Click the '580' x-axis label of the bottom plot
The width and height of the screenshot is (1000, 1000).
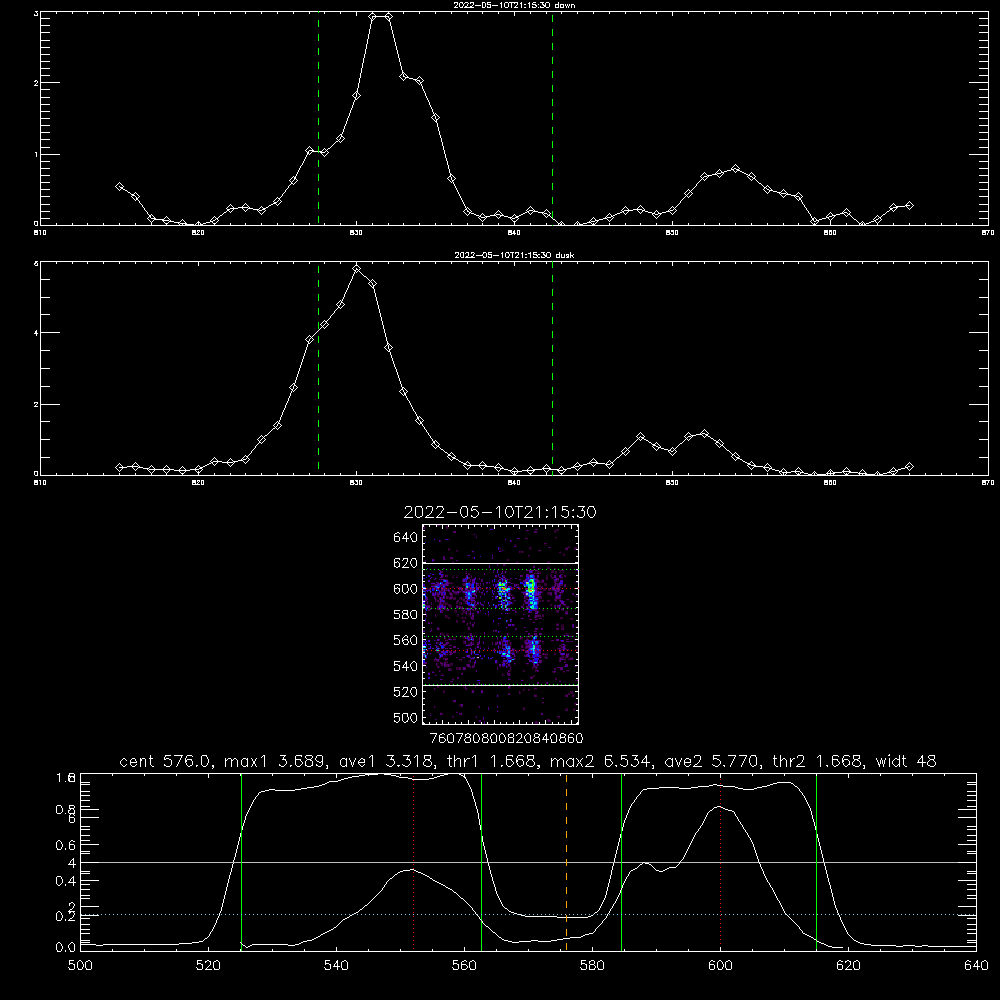tap(592, 966)
